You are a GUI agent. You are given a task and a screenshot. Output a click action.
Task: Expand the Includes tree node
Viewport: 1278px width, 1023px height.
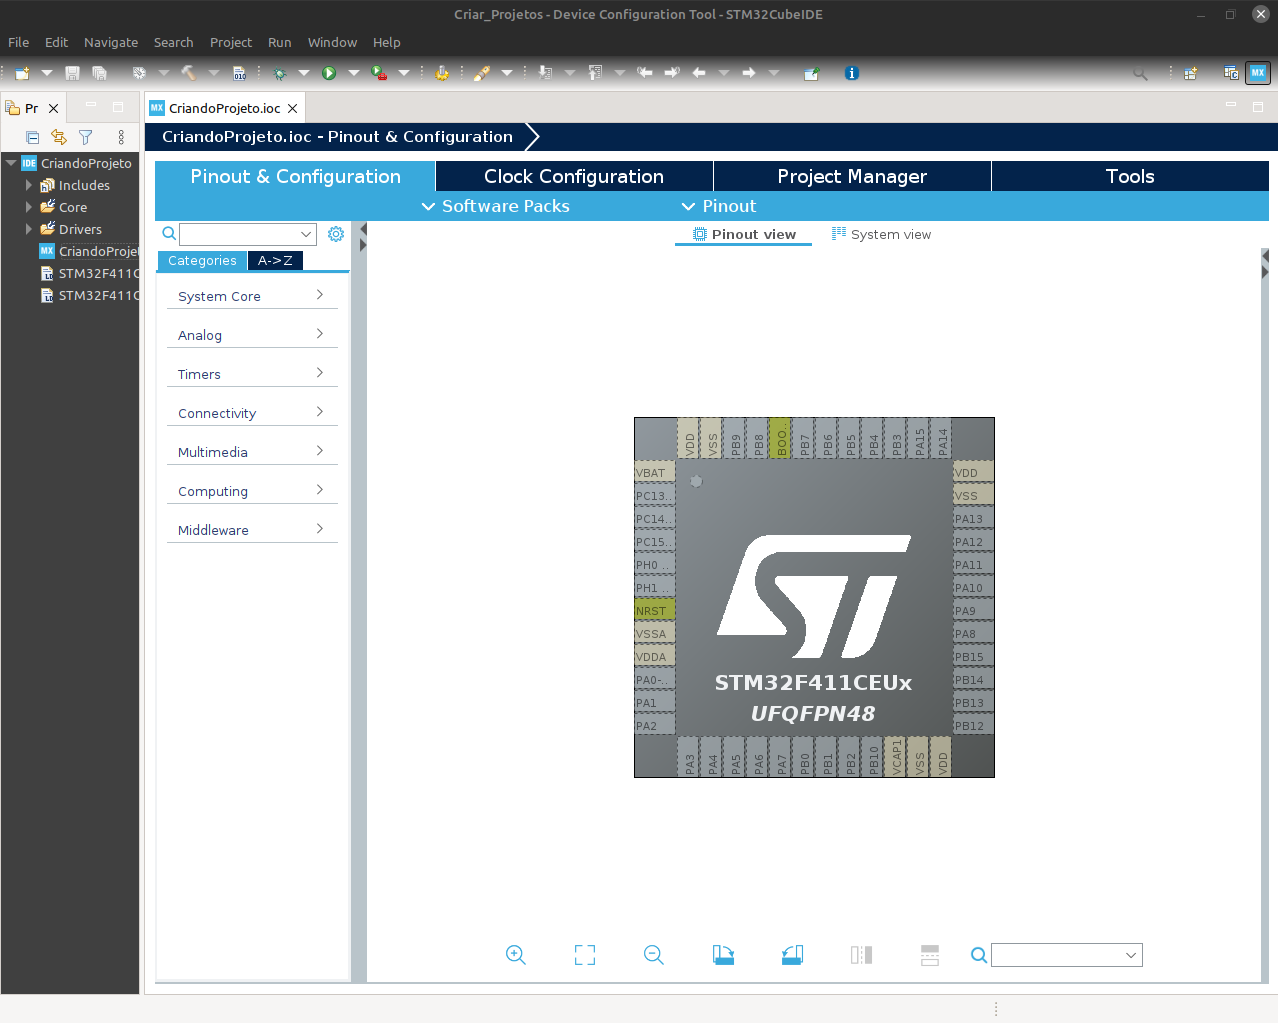pyautogui.click(x=29, y=185)
